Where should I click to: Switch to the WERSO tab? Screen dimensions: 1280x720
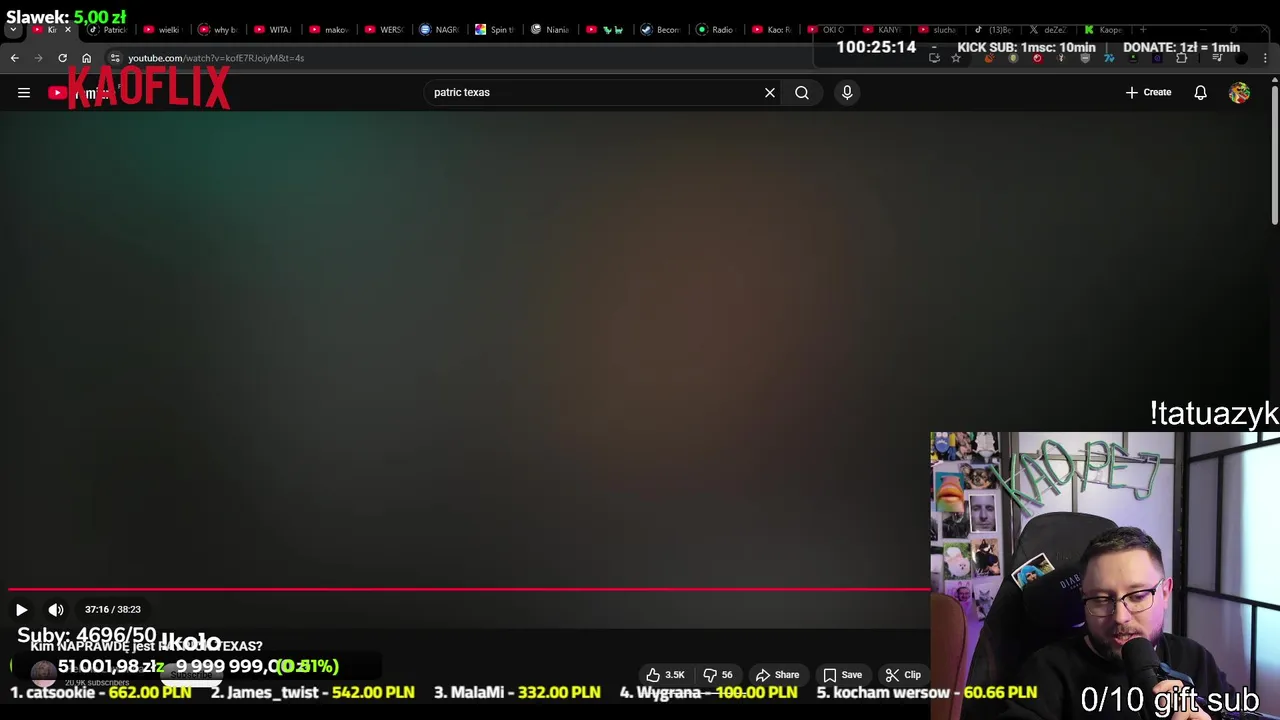pyautogui.click(x=383, y=30)
